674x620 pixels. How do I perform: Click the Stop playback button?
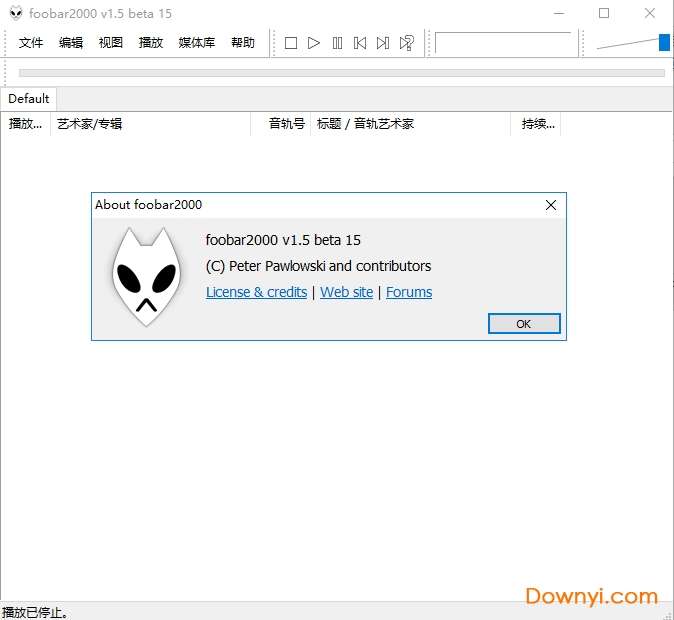pos(291,43)
